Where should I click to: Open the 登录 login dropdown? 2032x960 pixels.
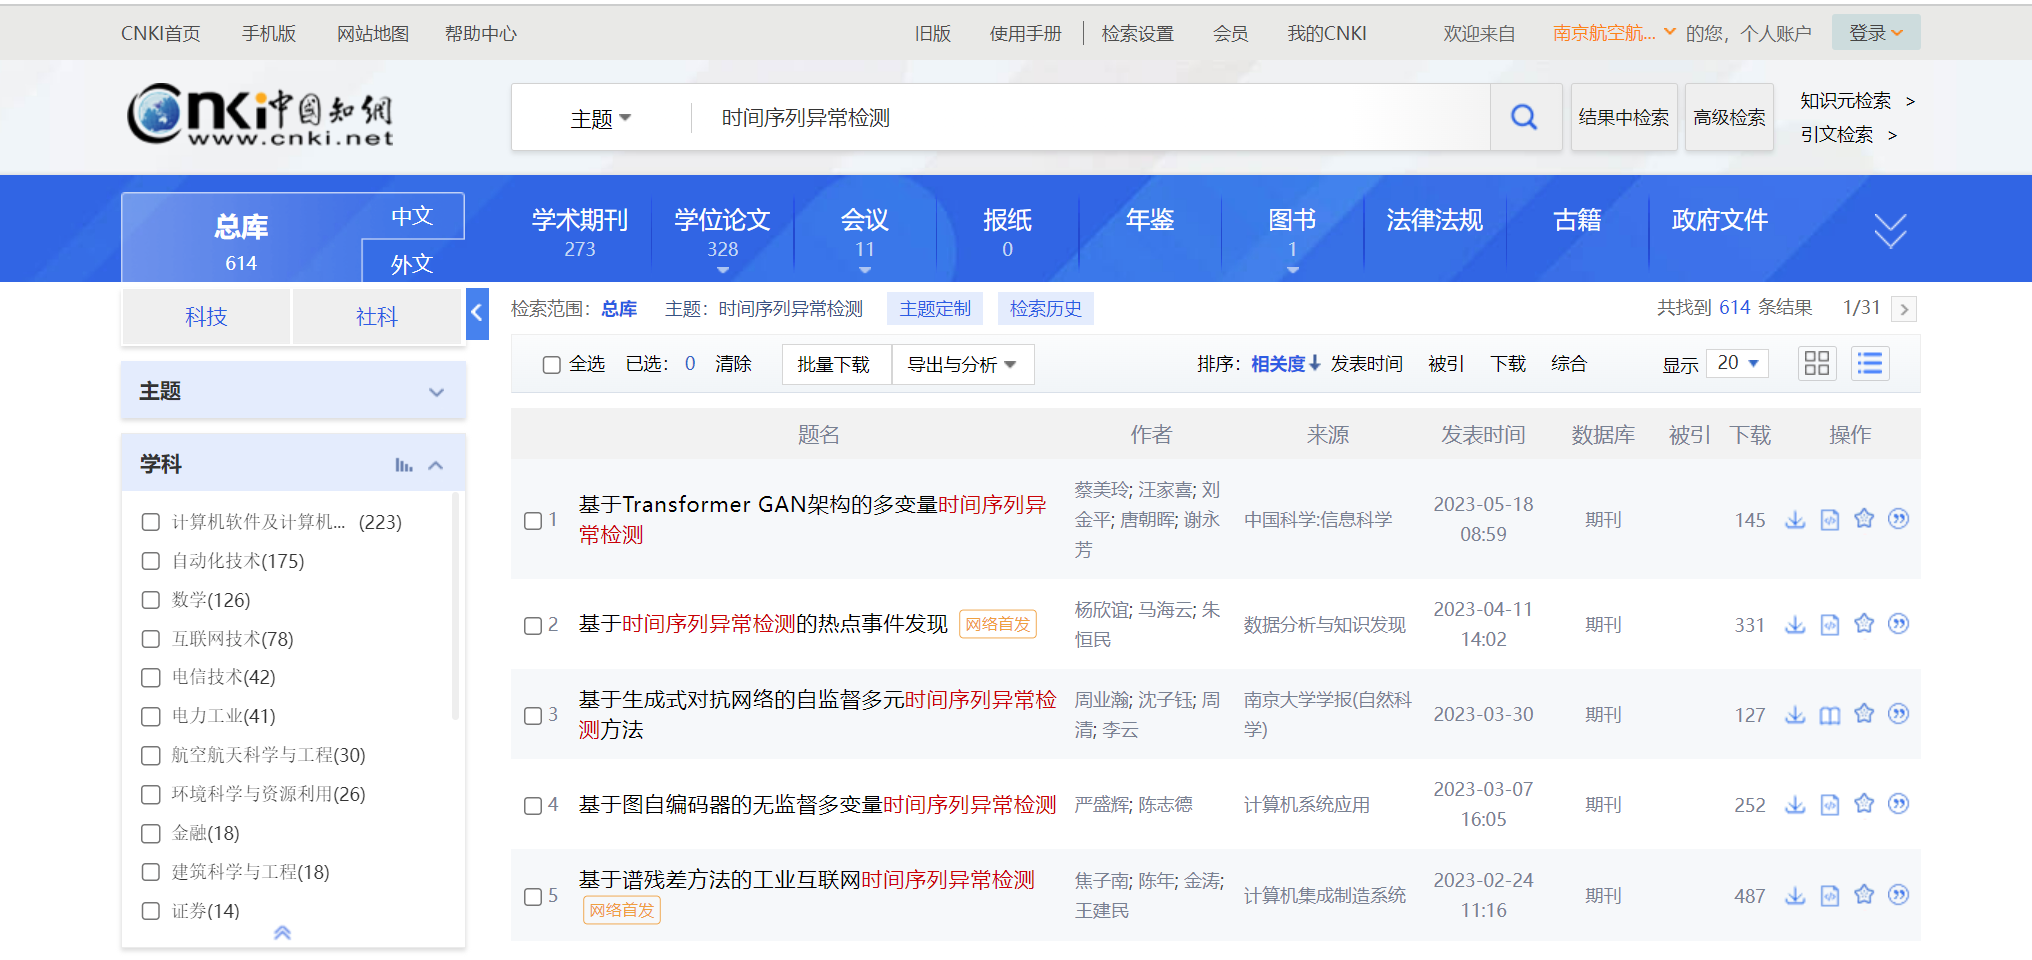[x=1875, y=33]
